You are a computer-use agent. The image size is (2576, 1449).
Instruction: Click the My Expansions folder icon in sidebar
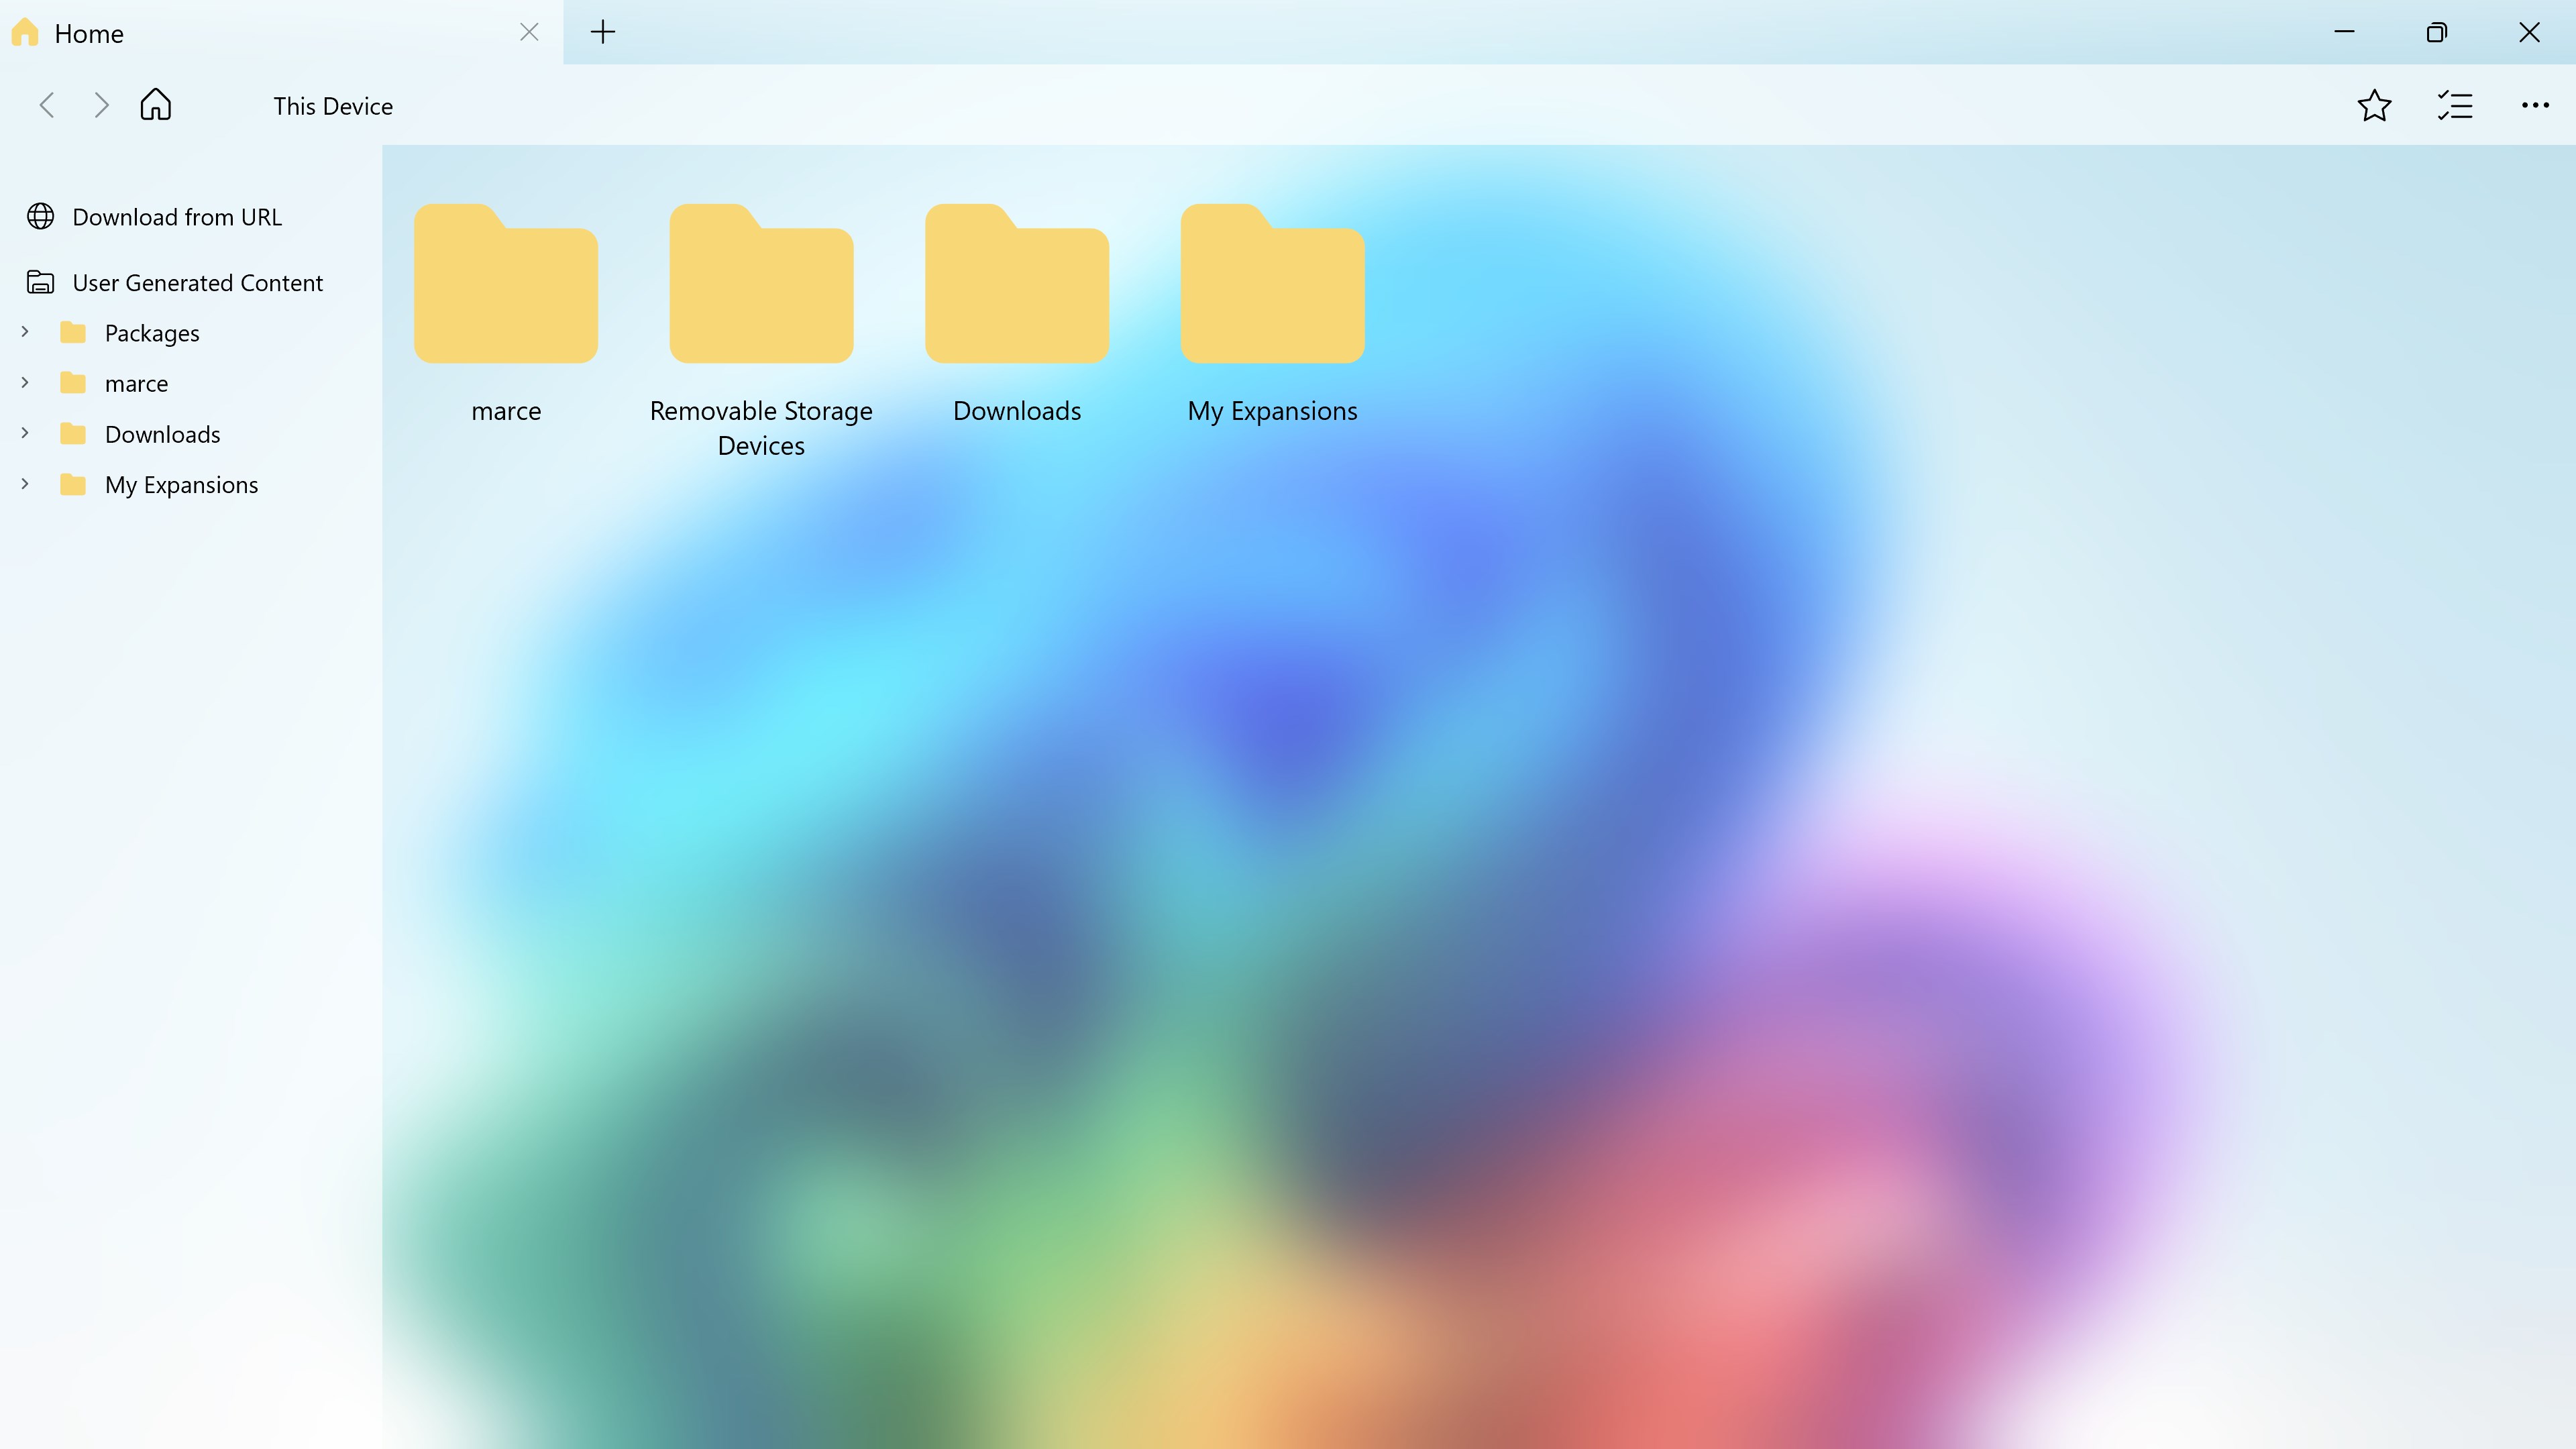73,484
